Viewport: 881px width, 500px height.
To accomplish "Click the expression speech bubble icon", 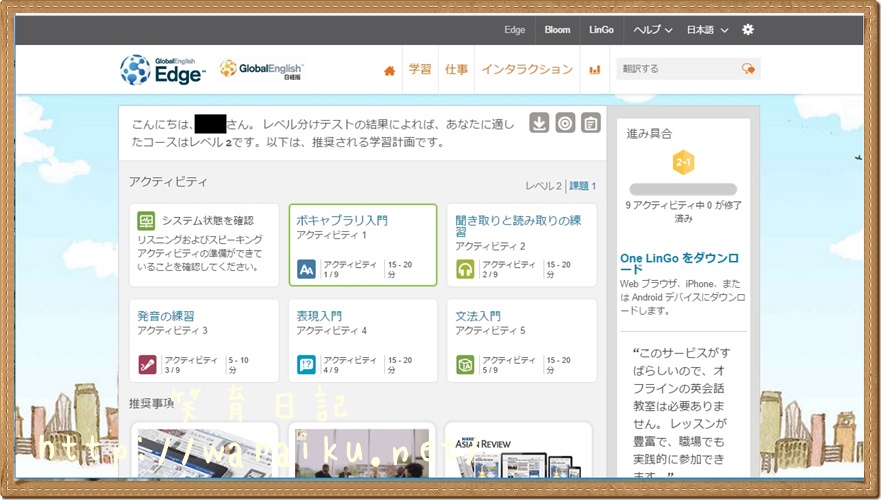I will pyautogui.click(x=306, y=365).
